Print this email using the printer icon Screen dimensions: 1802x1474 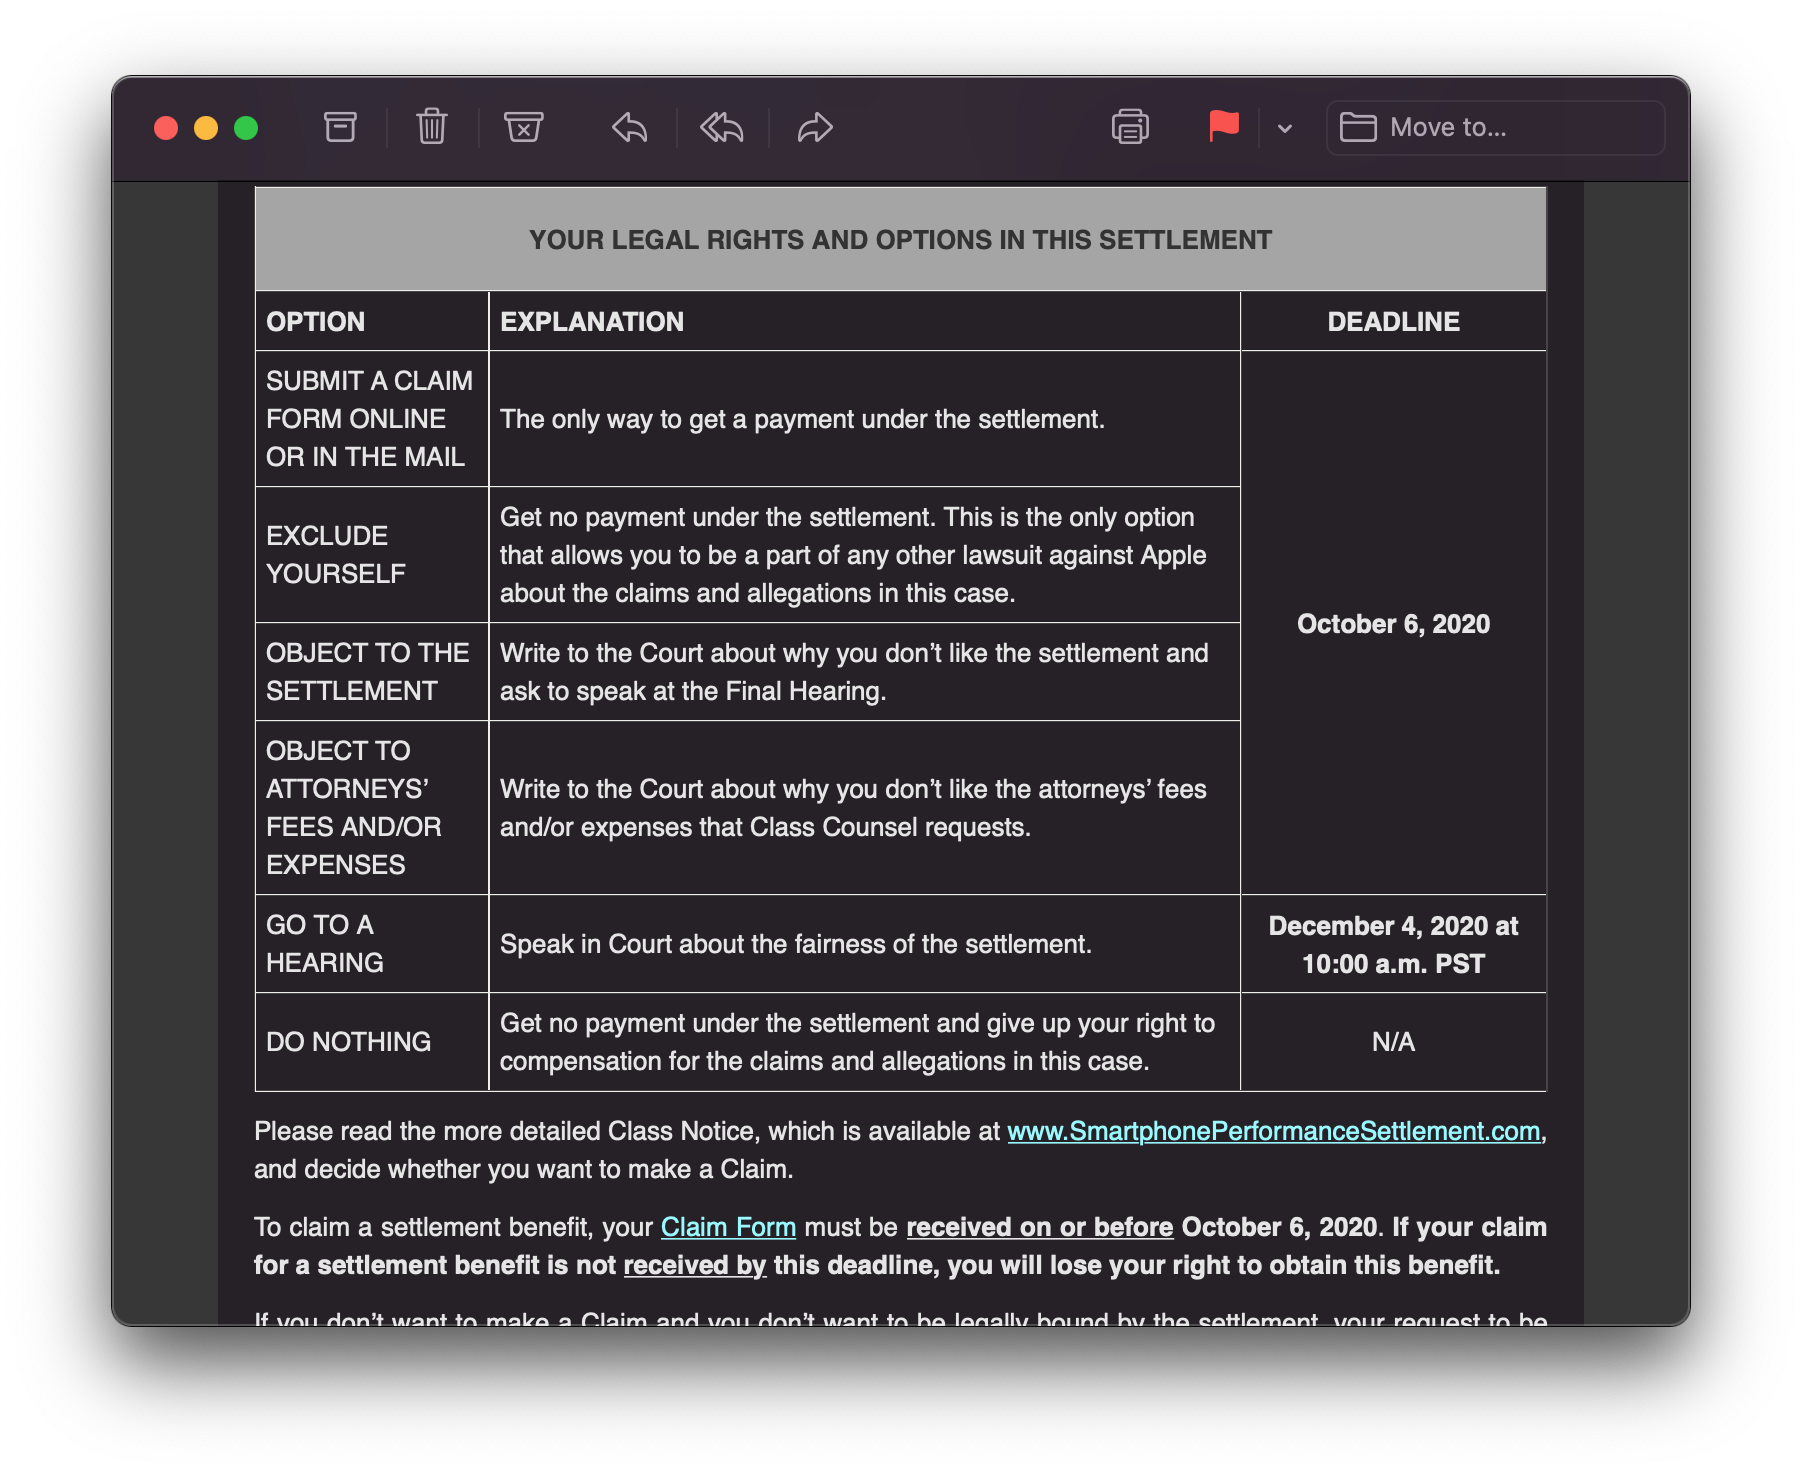point(1130,127)
